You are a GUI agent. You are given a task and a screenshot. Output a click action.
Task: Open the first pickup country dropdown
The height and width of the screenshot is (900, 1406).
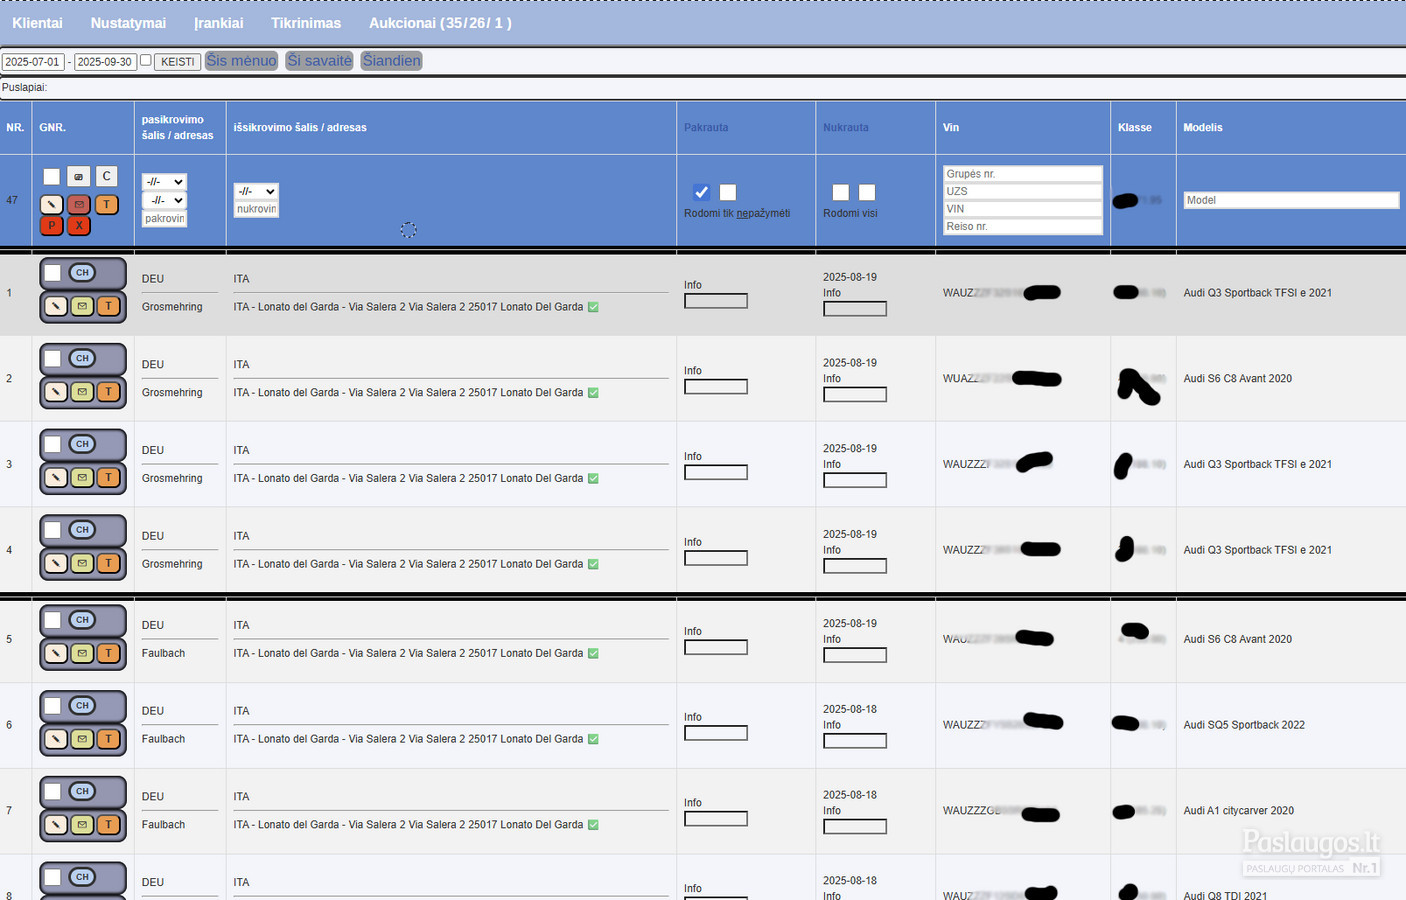(x=164, y=182)
